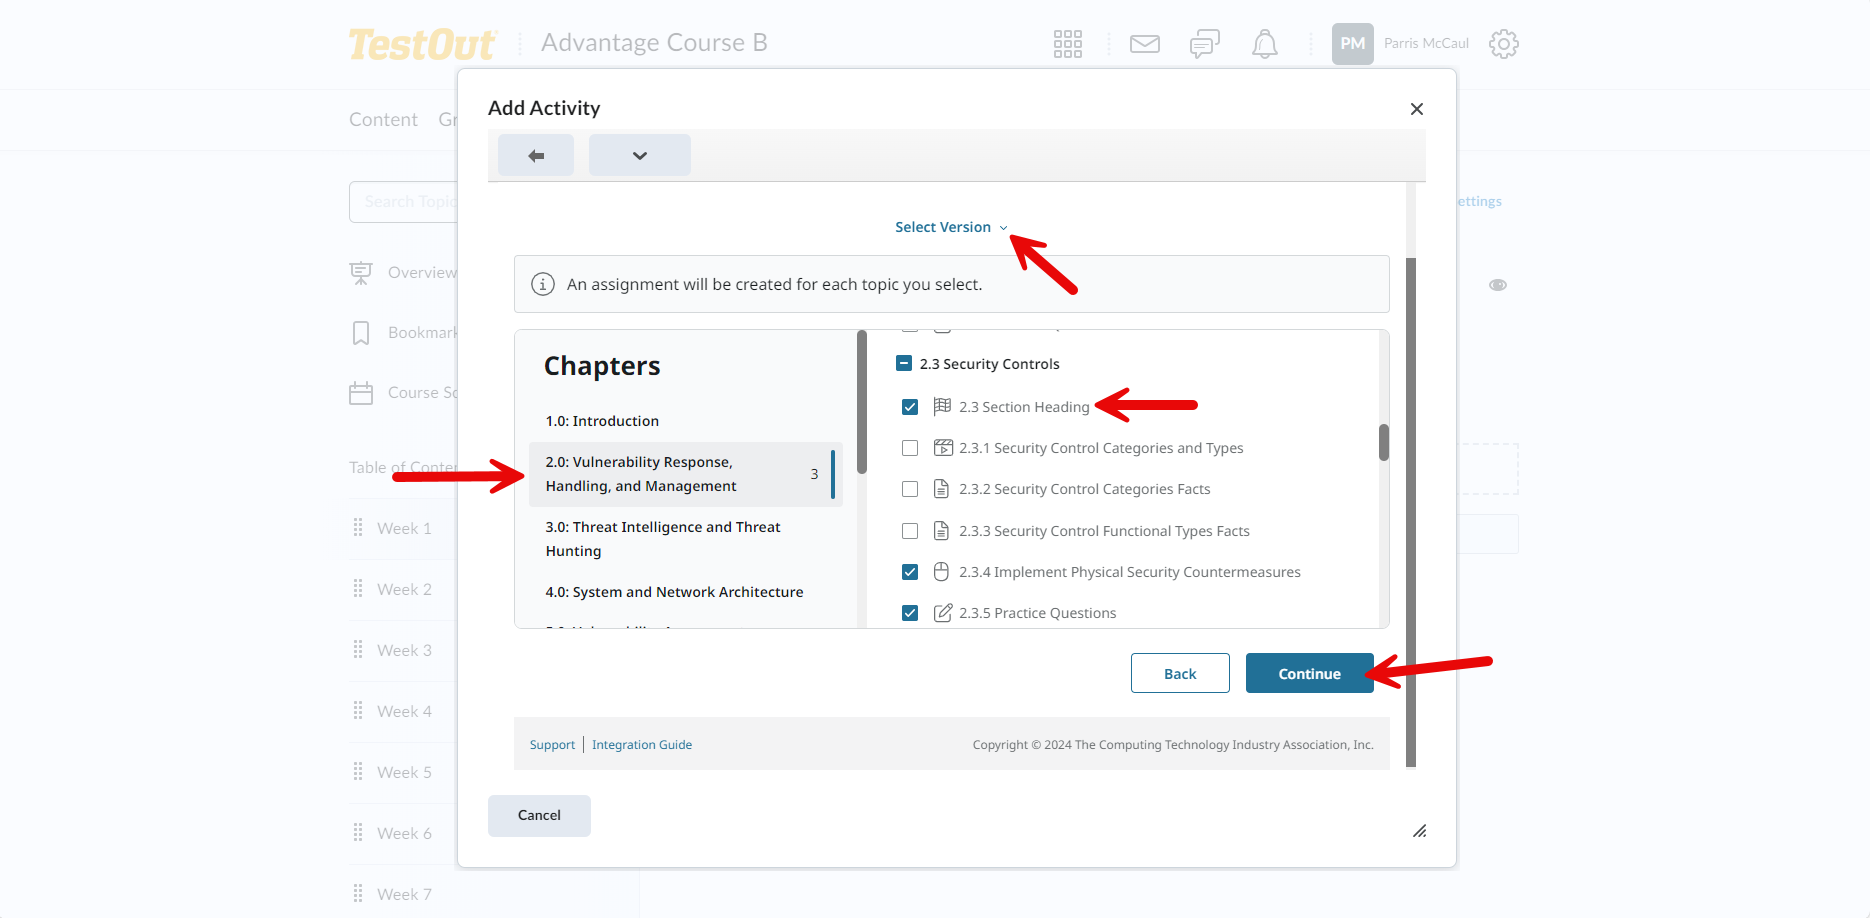Screen dimensions: 1870x918
Task: Click the video icon beside 2.3.1
Action: 942,447
